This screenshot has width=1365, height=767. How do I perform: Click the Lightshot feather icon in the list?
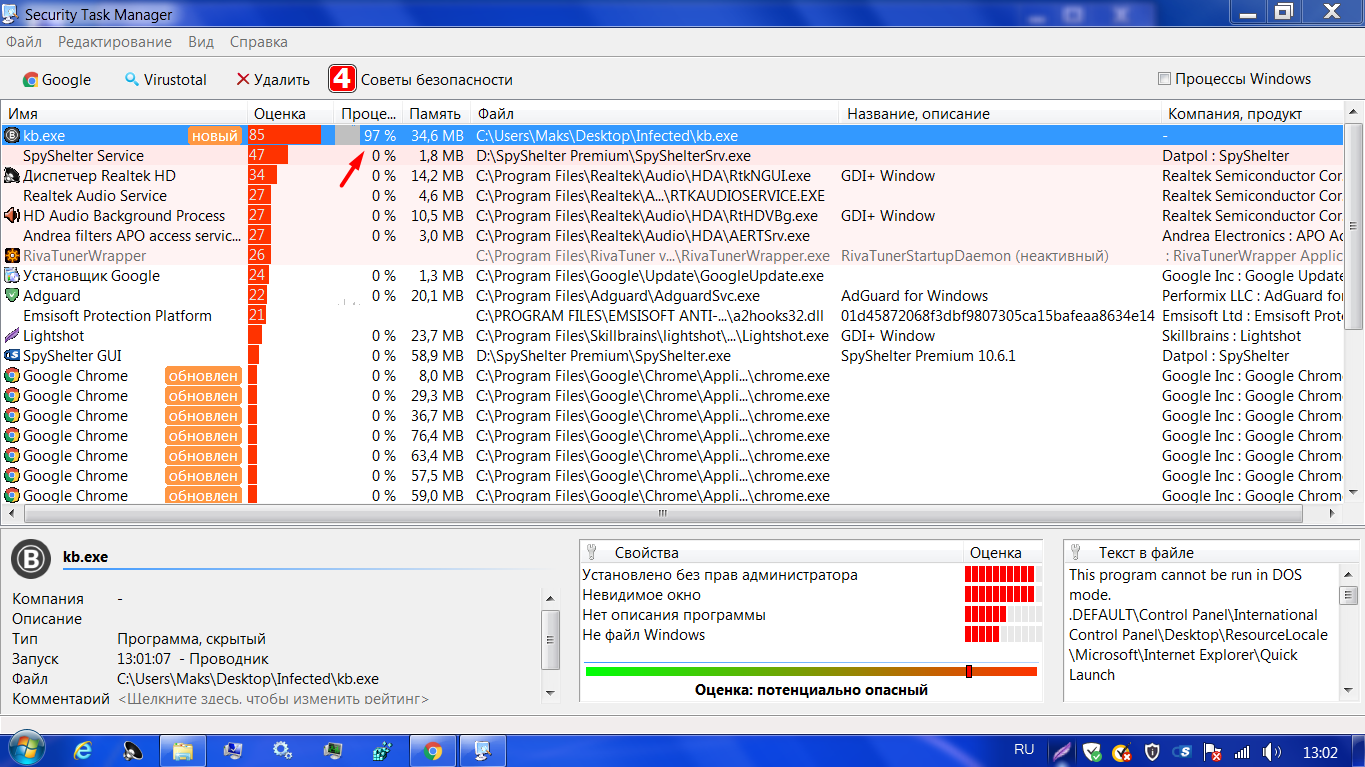pos(12,336)
